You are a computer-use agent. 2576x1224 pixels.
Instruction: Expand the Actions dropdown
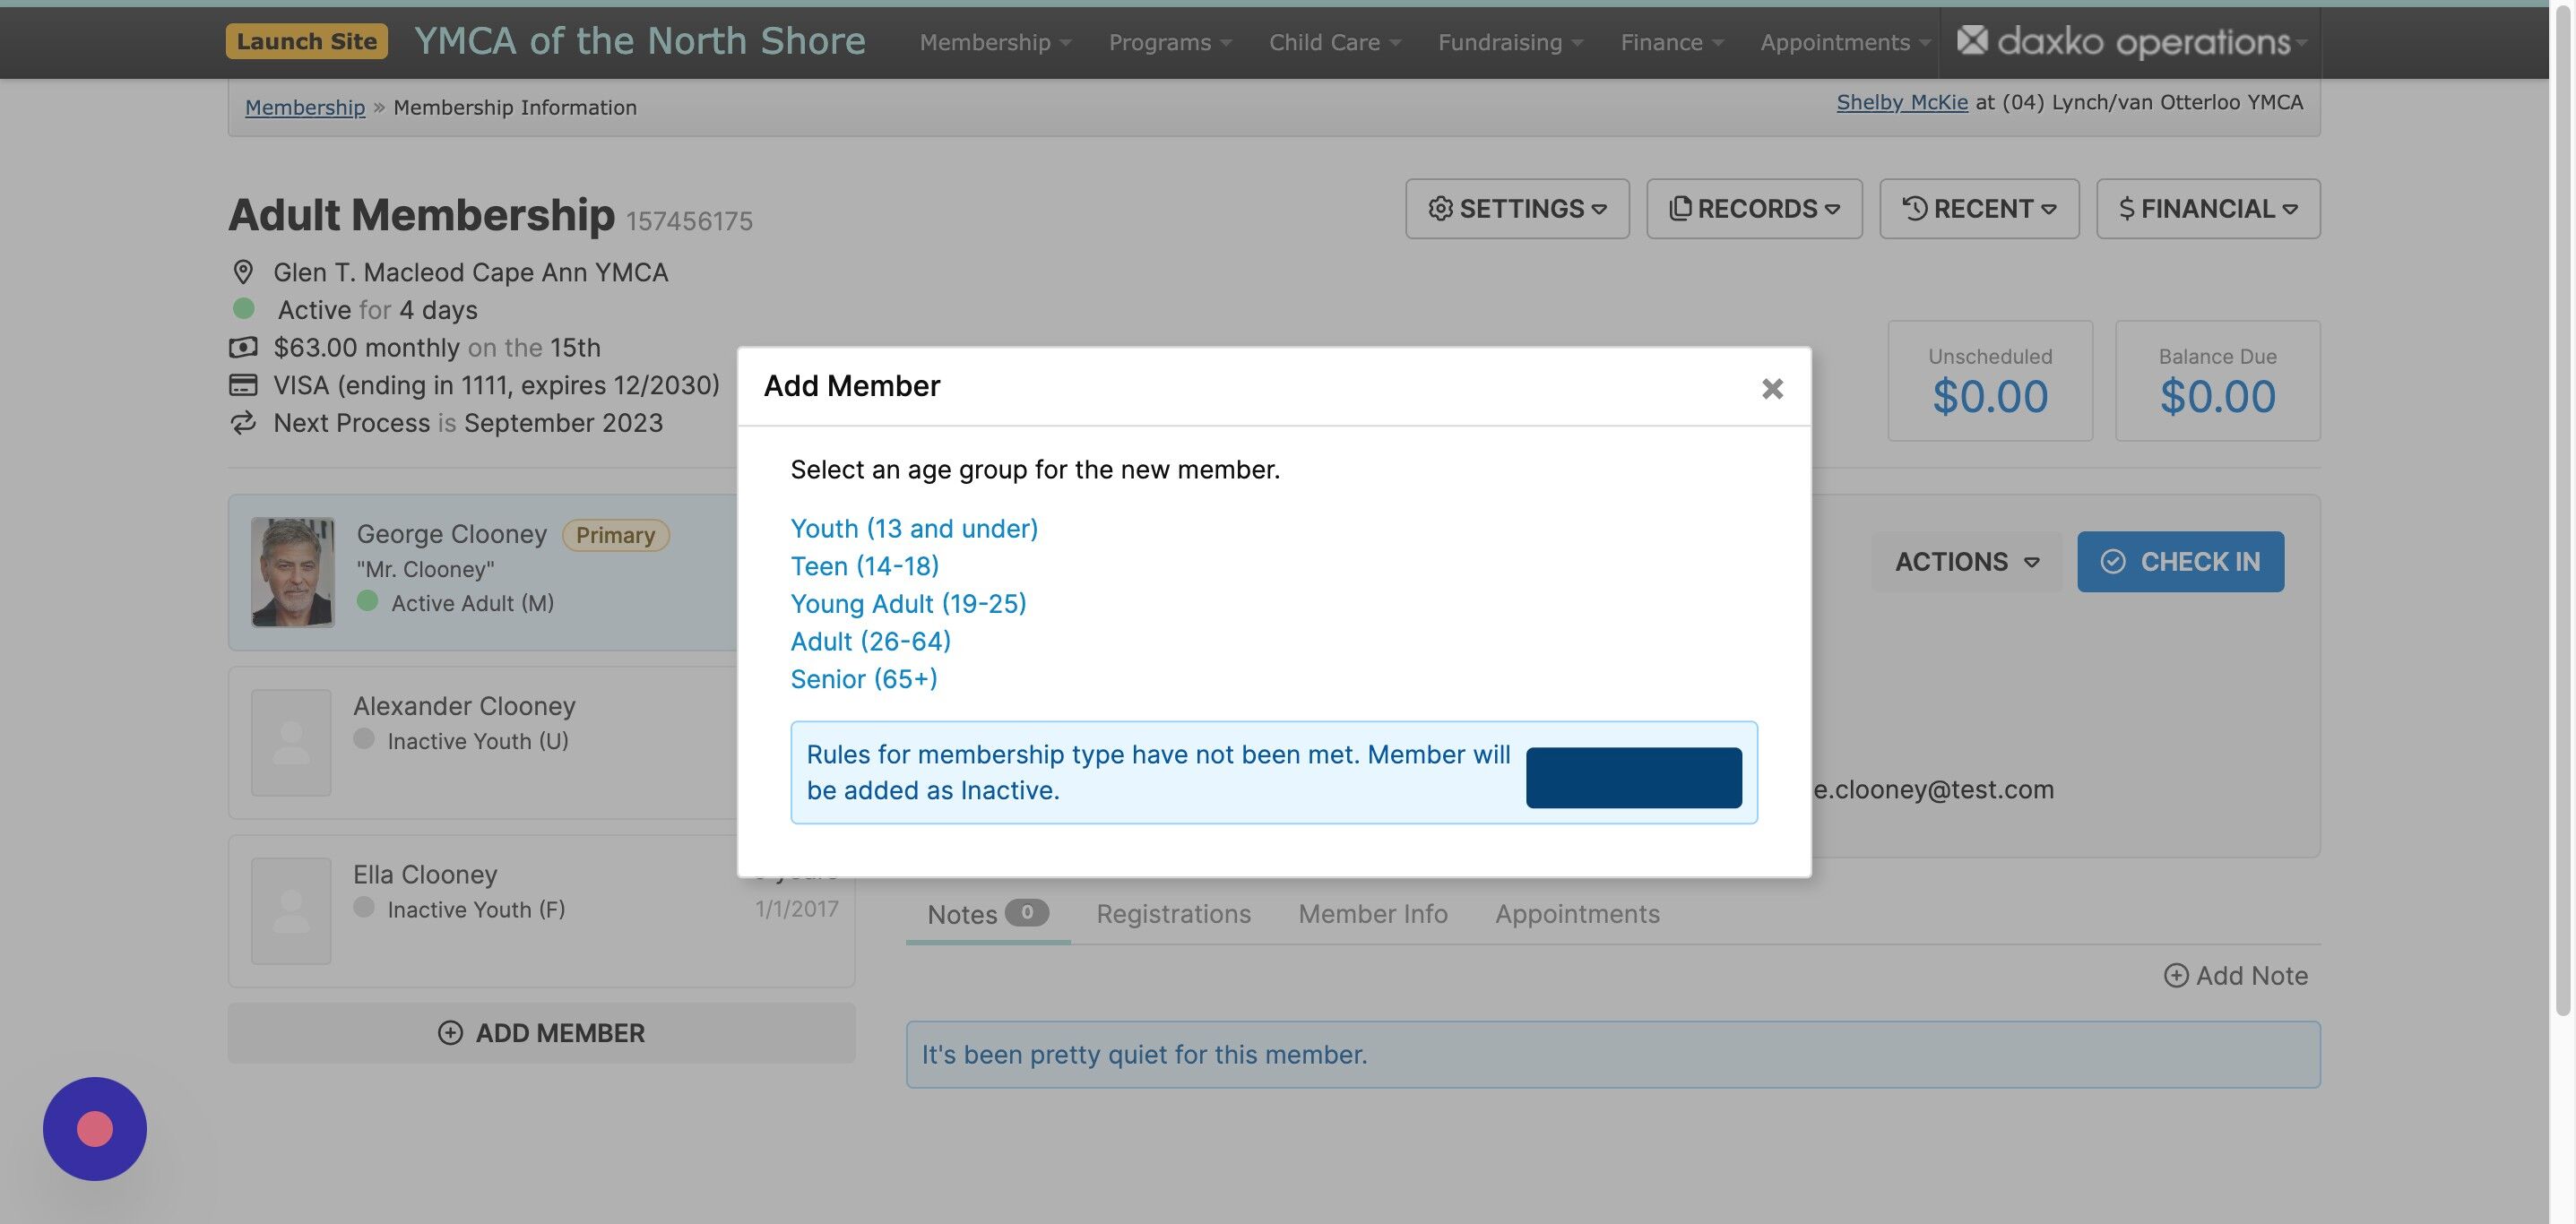point(1966,561)
